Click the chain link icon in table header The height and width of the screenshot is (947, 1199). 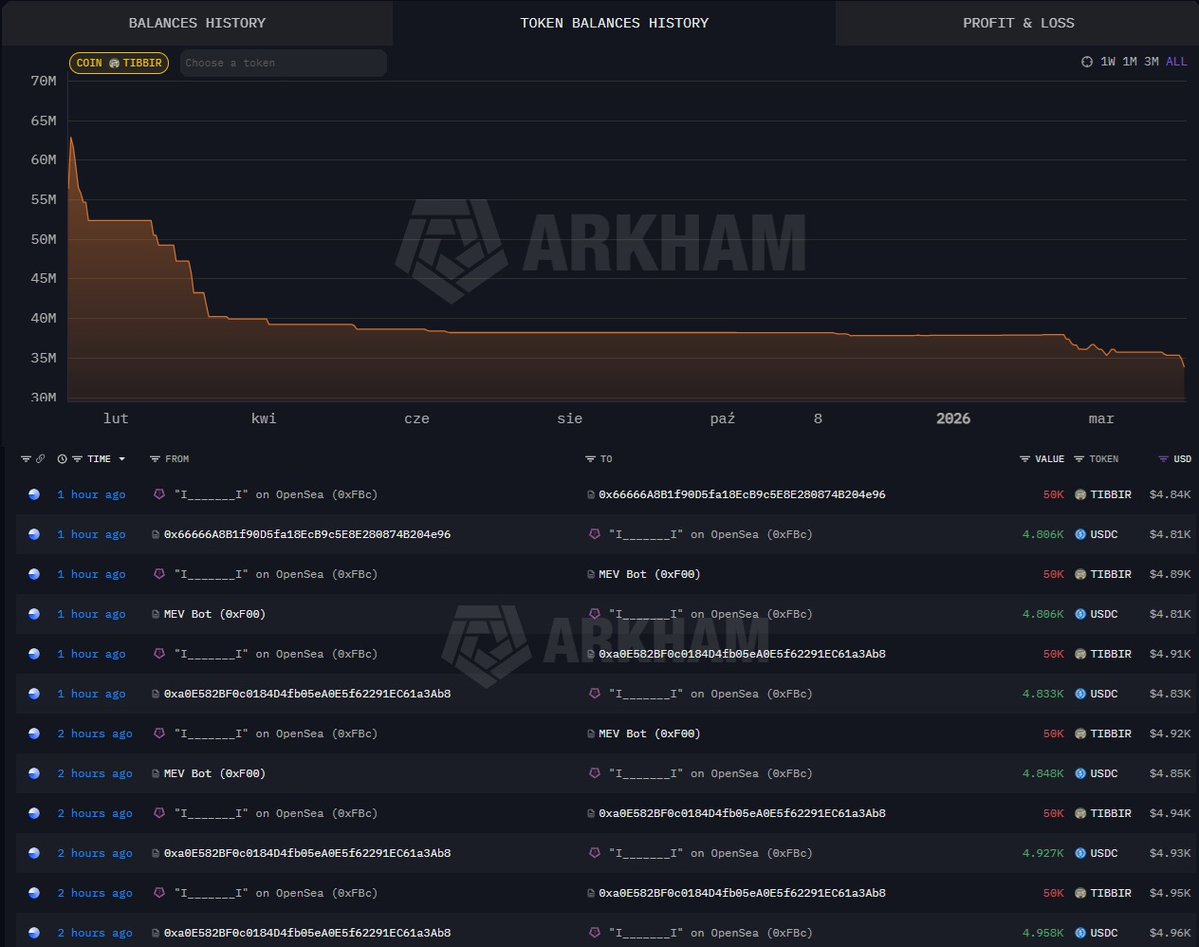click(41, 459)
